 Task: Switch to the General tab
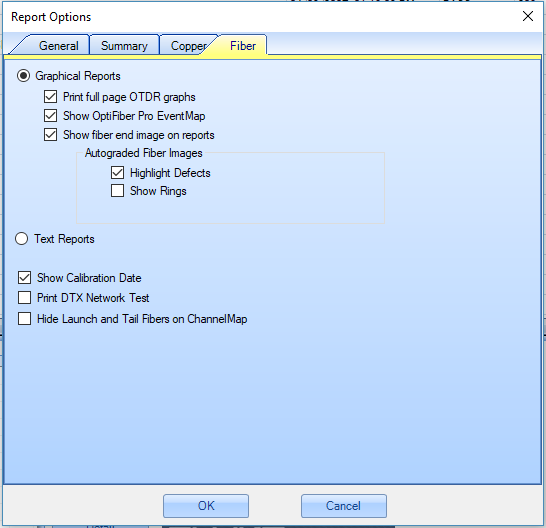tap(58, 46)
